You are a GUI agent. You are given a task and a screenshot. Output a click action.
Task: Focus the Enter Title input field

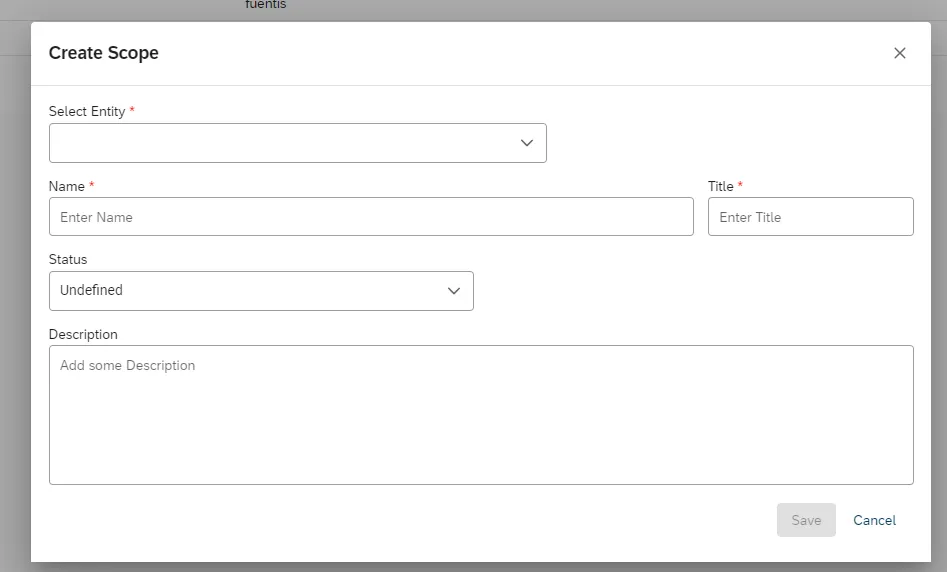811,217
